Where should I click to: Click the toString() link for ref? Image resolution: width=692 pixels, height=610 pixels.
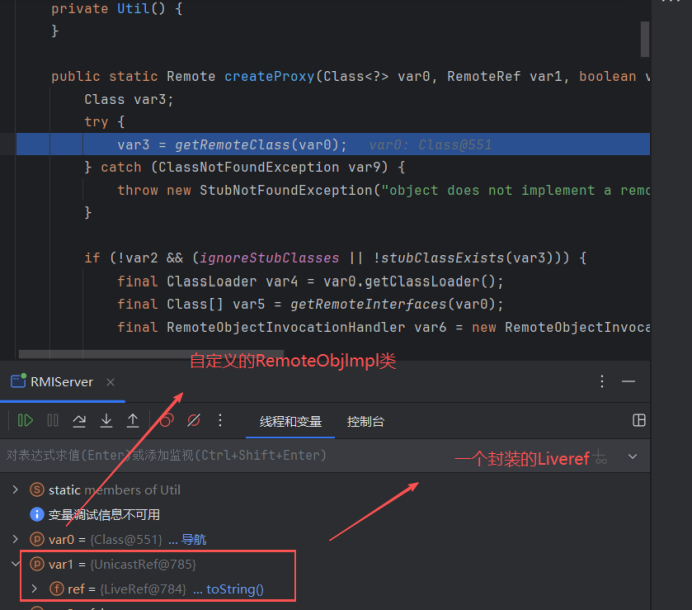pos(235,589)
